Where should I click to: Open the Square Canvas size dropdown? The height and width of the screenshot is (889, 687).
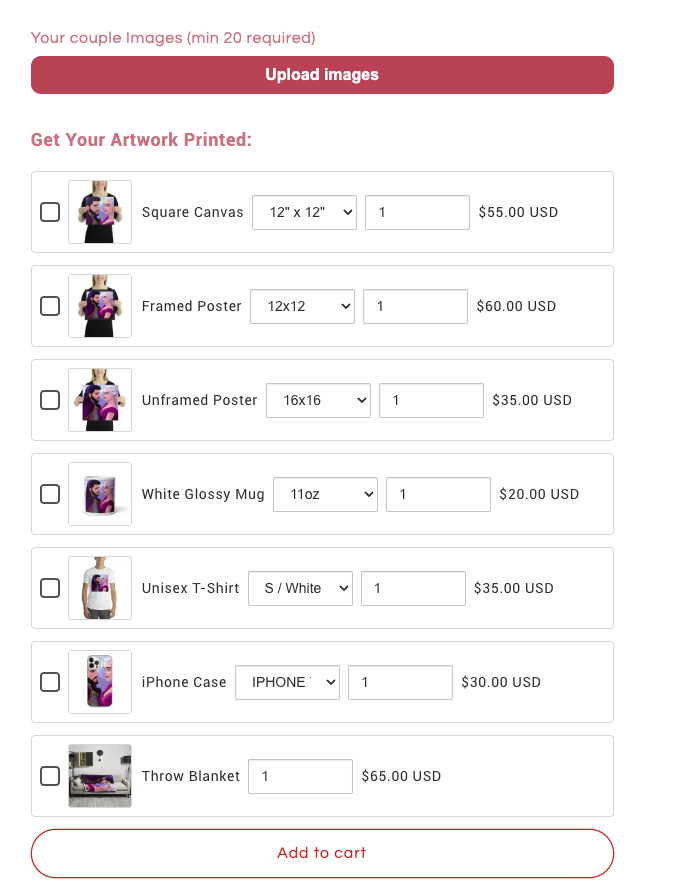point(304,213)
